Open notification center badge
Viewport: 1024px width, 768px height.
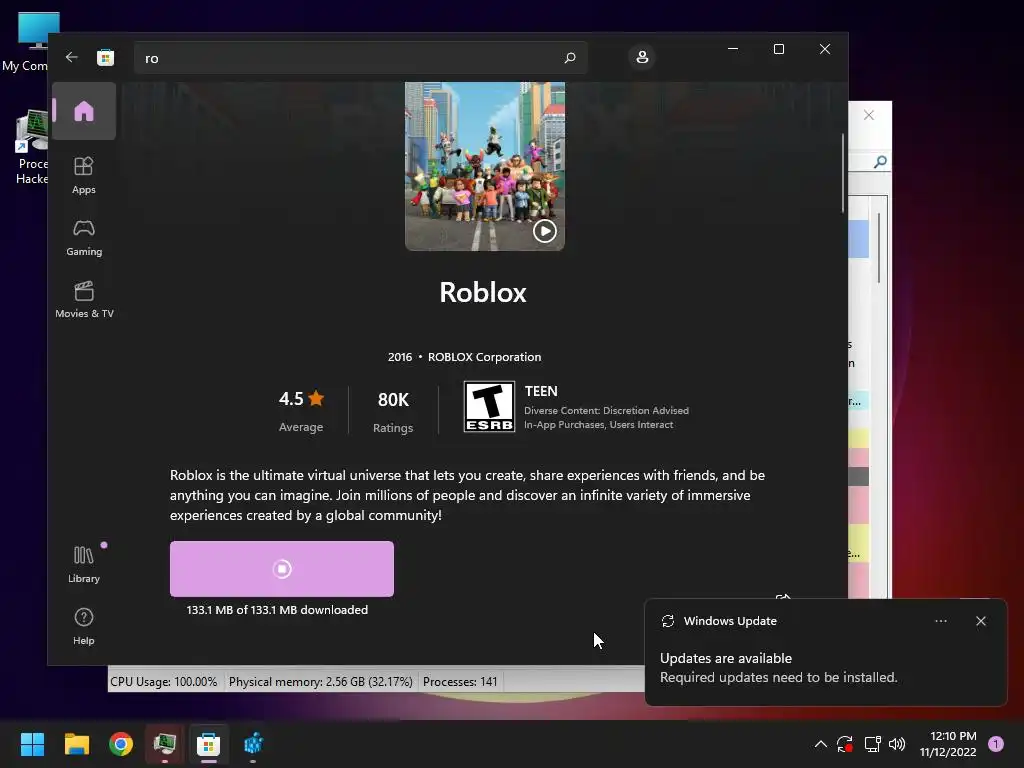coord(996,744)
